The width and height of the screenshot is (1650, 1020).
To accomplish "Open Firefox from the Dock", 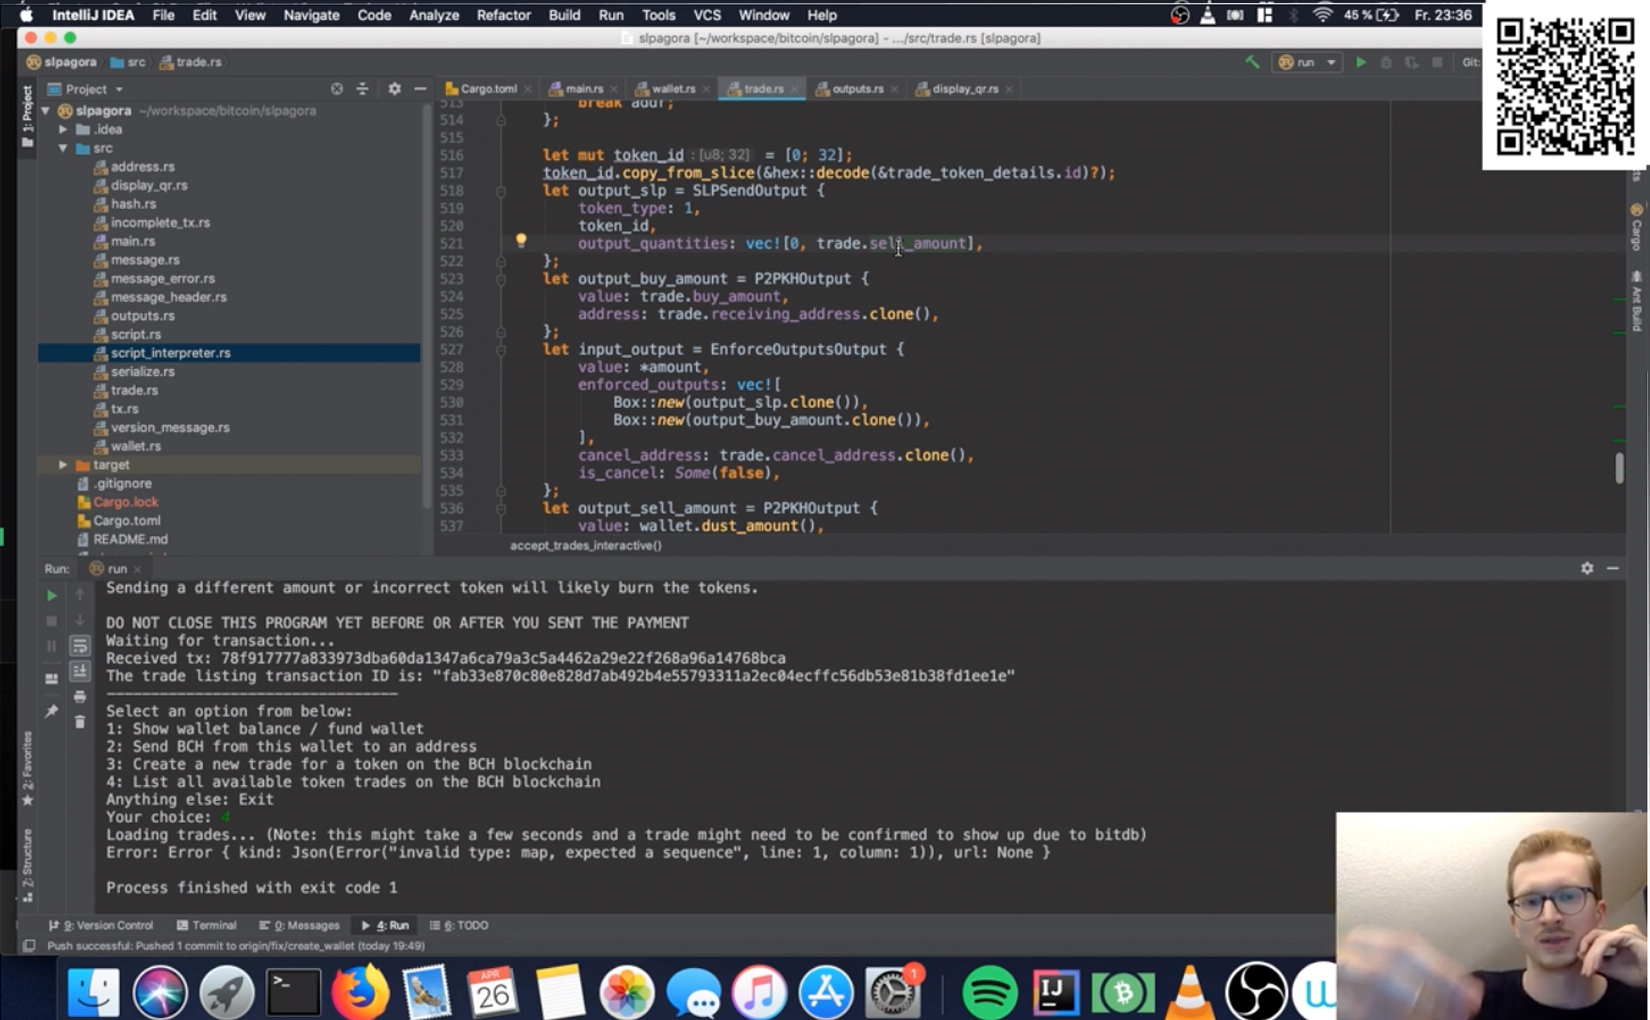I will [359, 992].
